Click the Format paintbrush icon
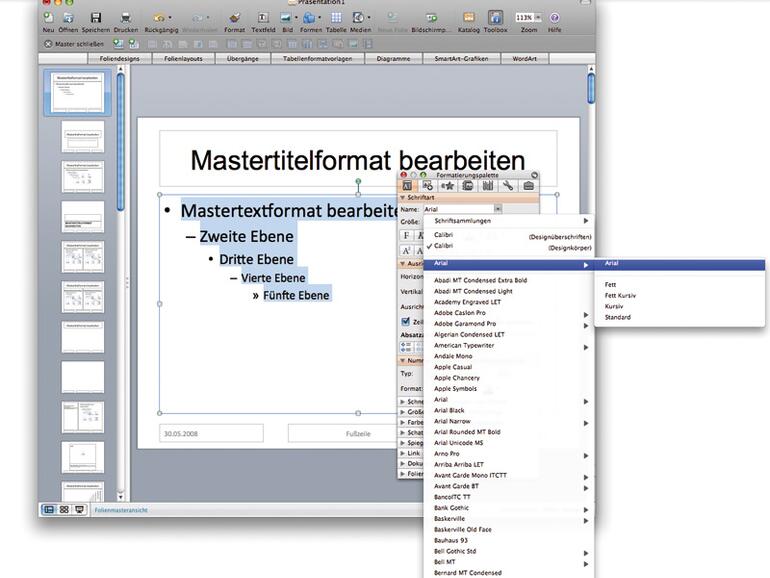Screen dimensions: 770x578 [x=234, y=18]
